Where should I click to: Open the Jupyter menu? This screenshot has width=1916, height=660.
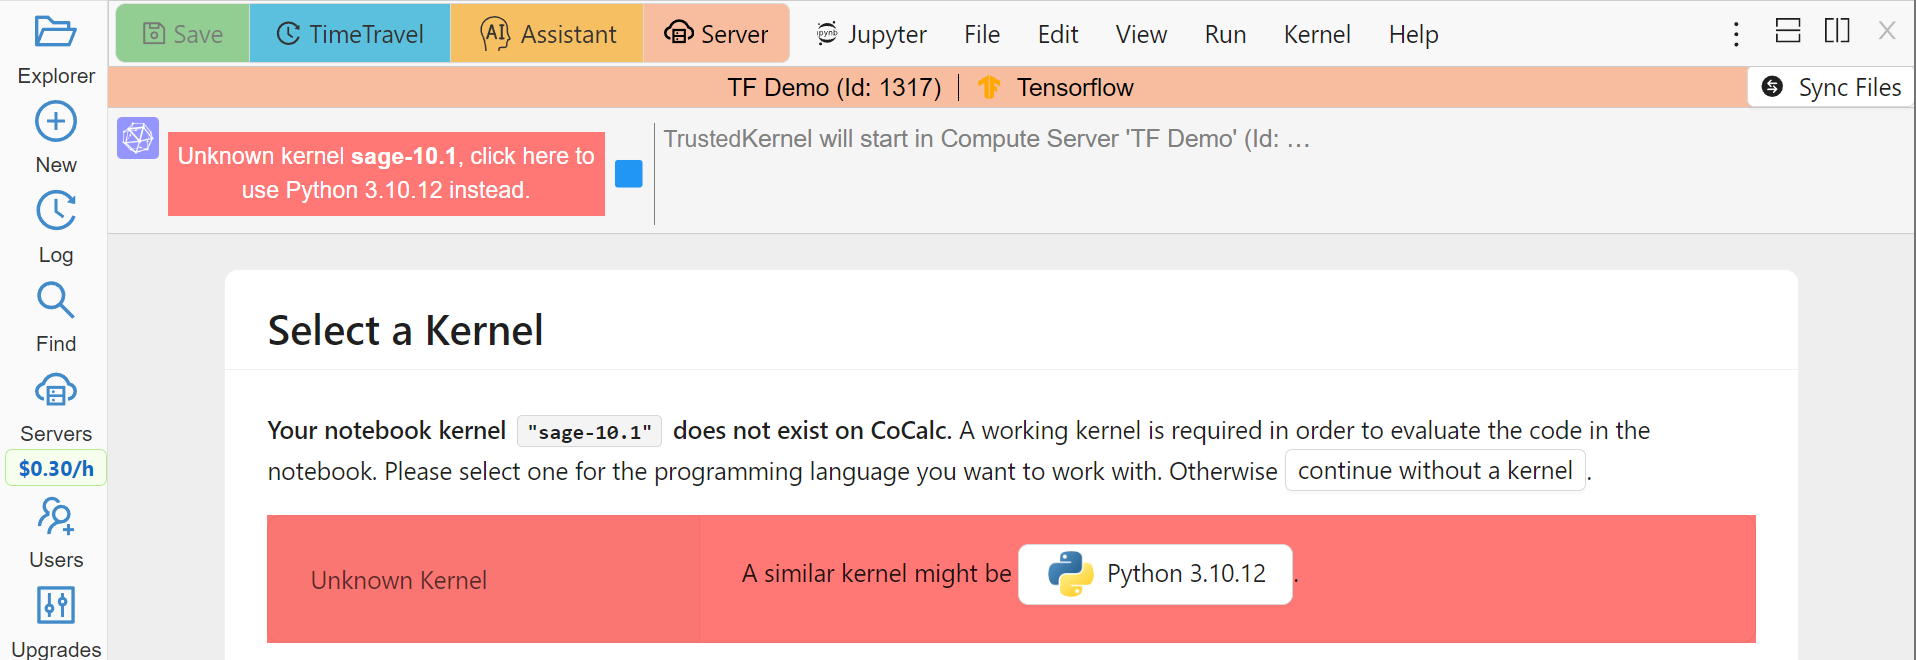click(x=871, y=34)
